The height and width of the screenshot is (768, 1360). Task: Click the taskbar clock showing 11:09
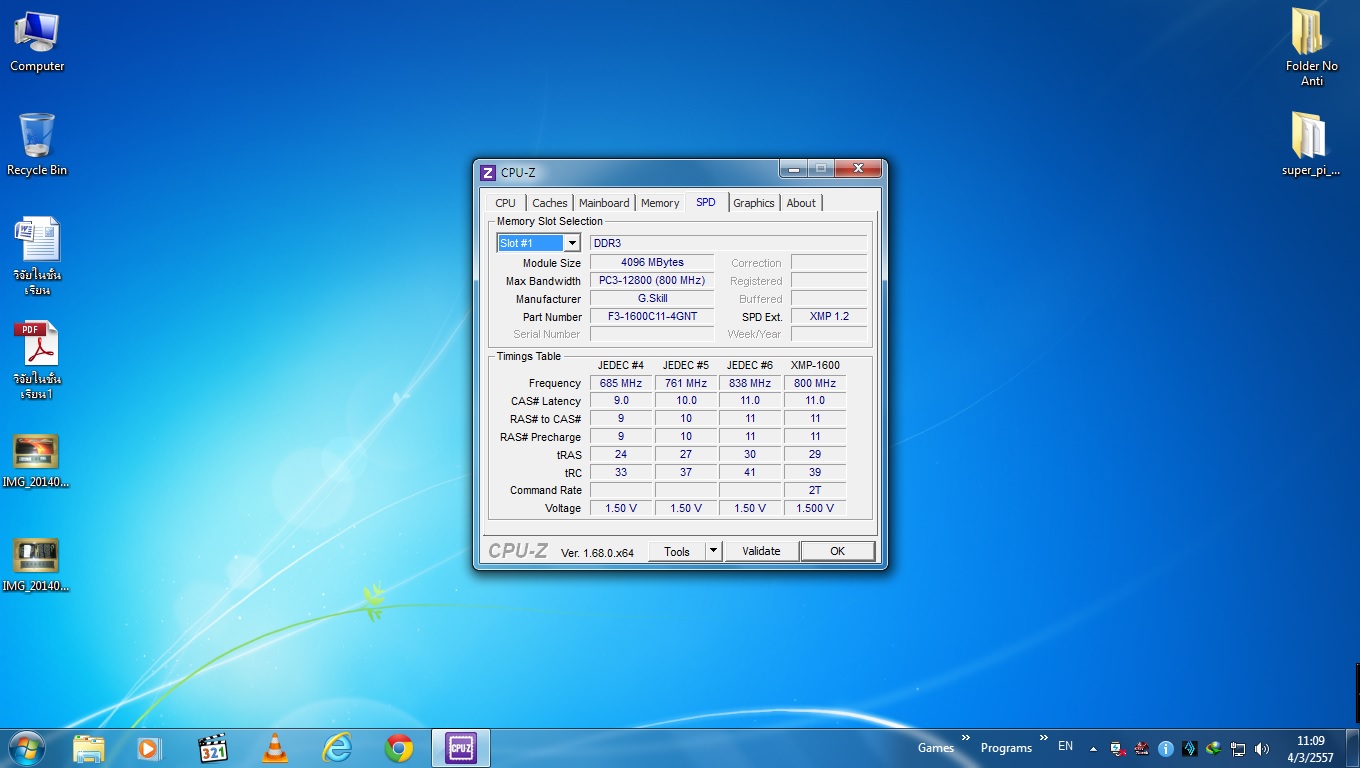pos(1310,748)
